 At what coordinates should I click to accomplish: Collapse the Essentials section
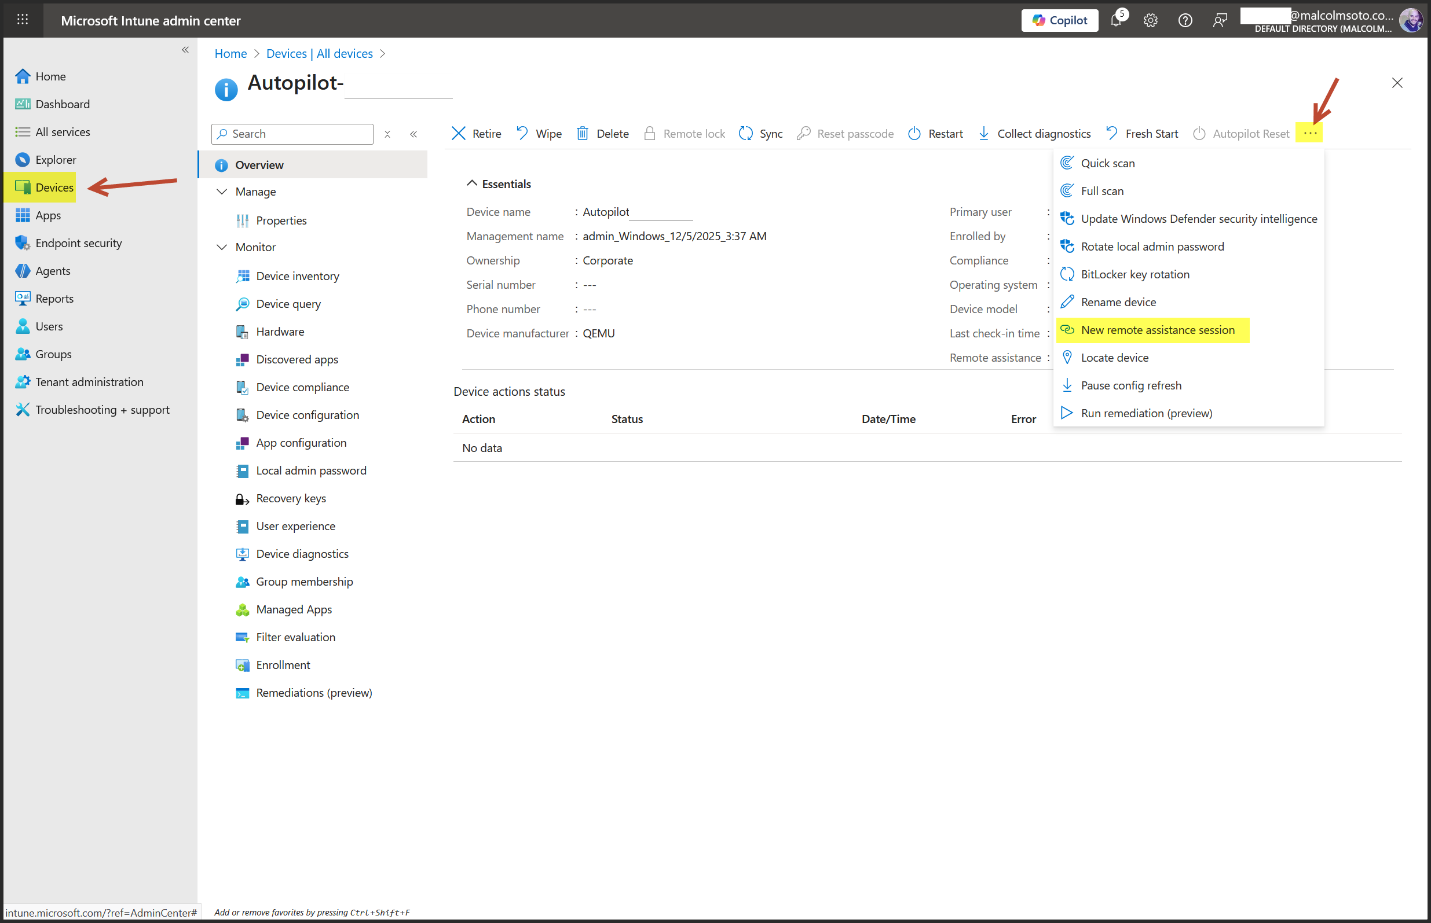472,184
